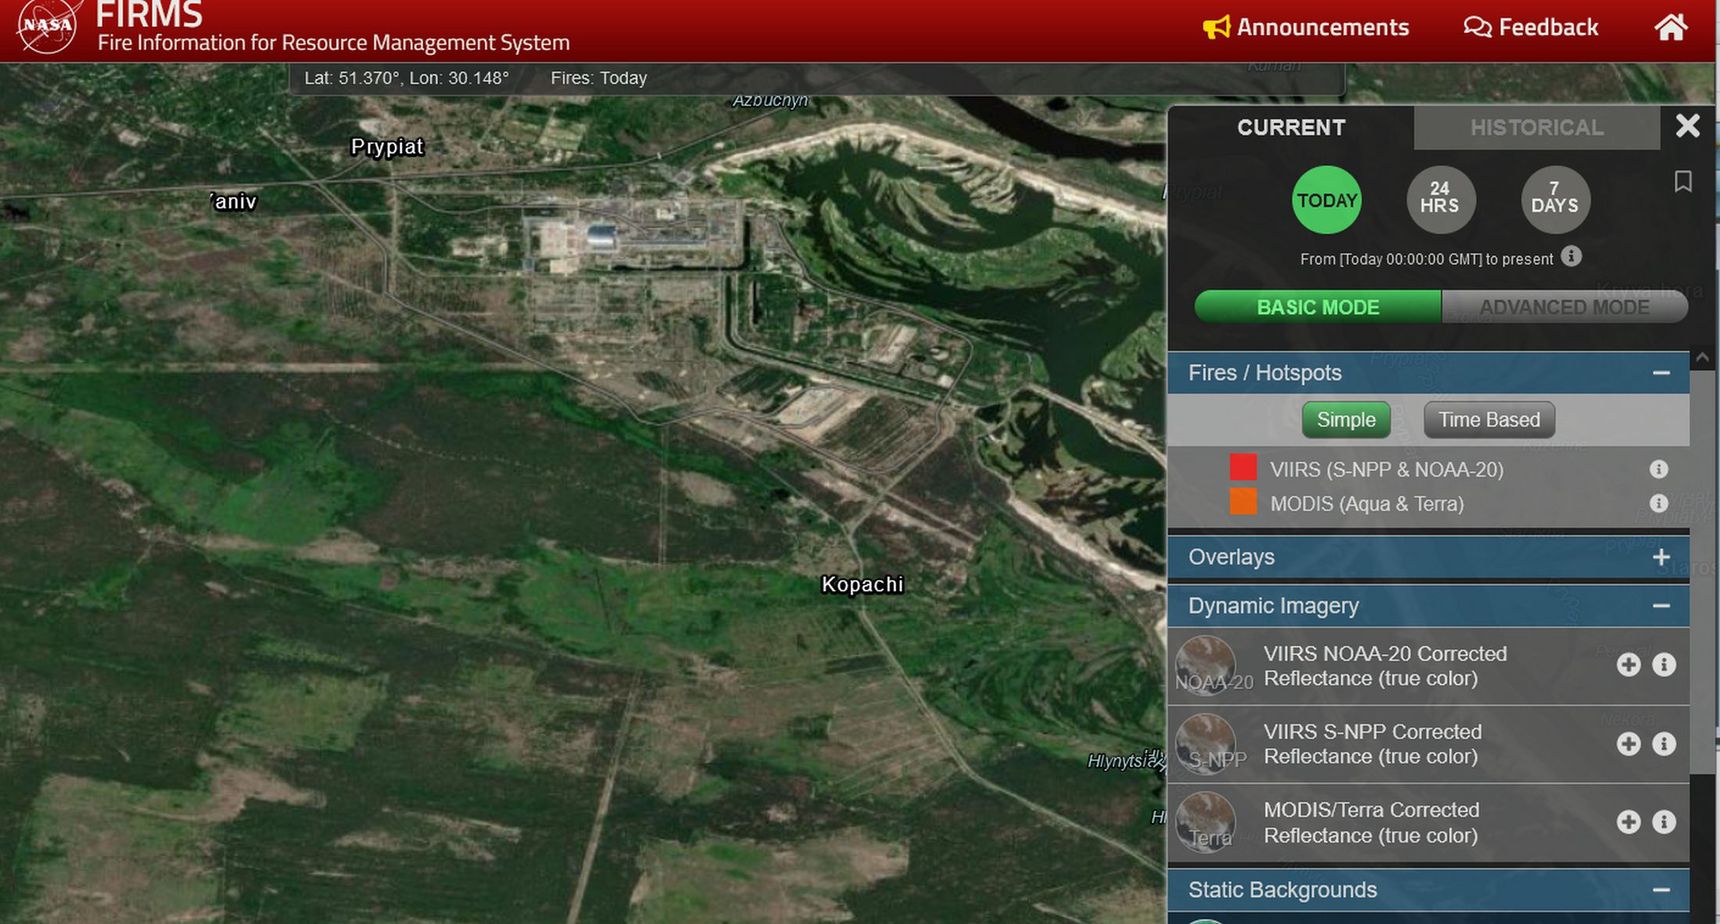Open info for VIIRS S-NPP Corrected Reflectance
This screenshot has width=1720, height=924.
coord(1664,744)
